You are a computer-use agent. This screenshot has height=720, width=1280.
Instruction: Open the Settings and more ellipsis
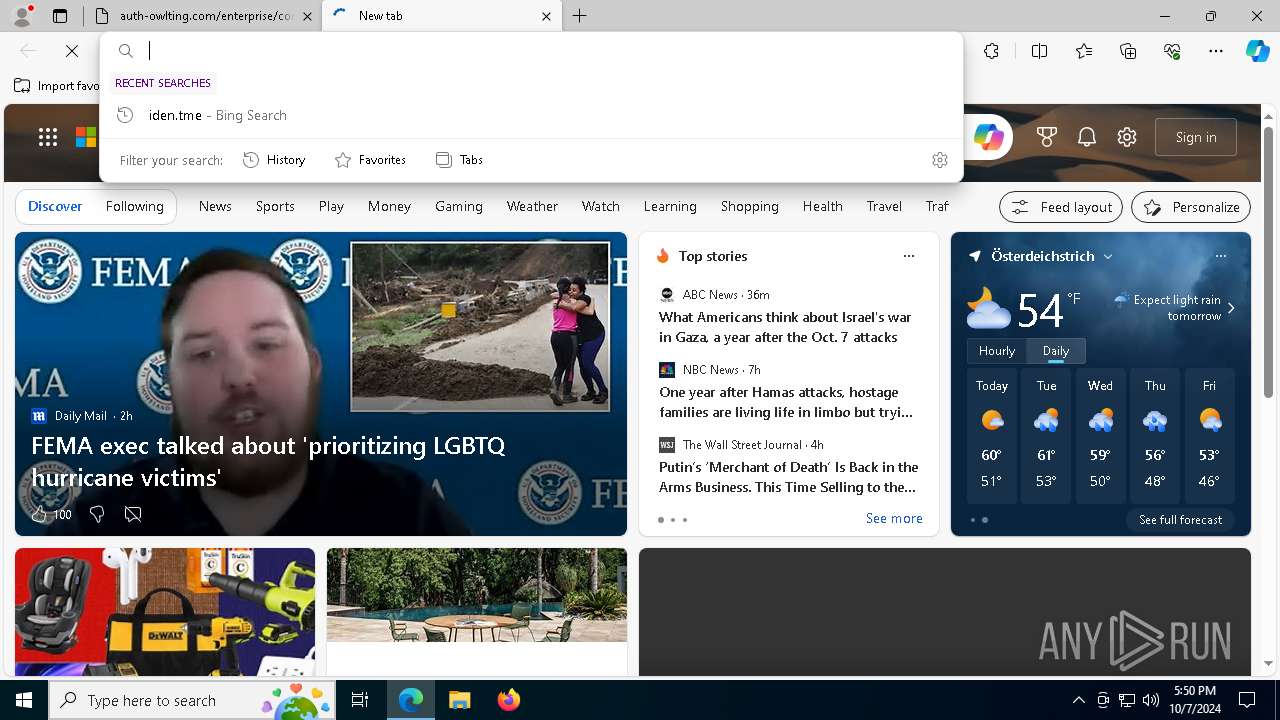point(1216,51)
